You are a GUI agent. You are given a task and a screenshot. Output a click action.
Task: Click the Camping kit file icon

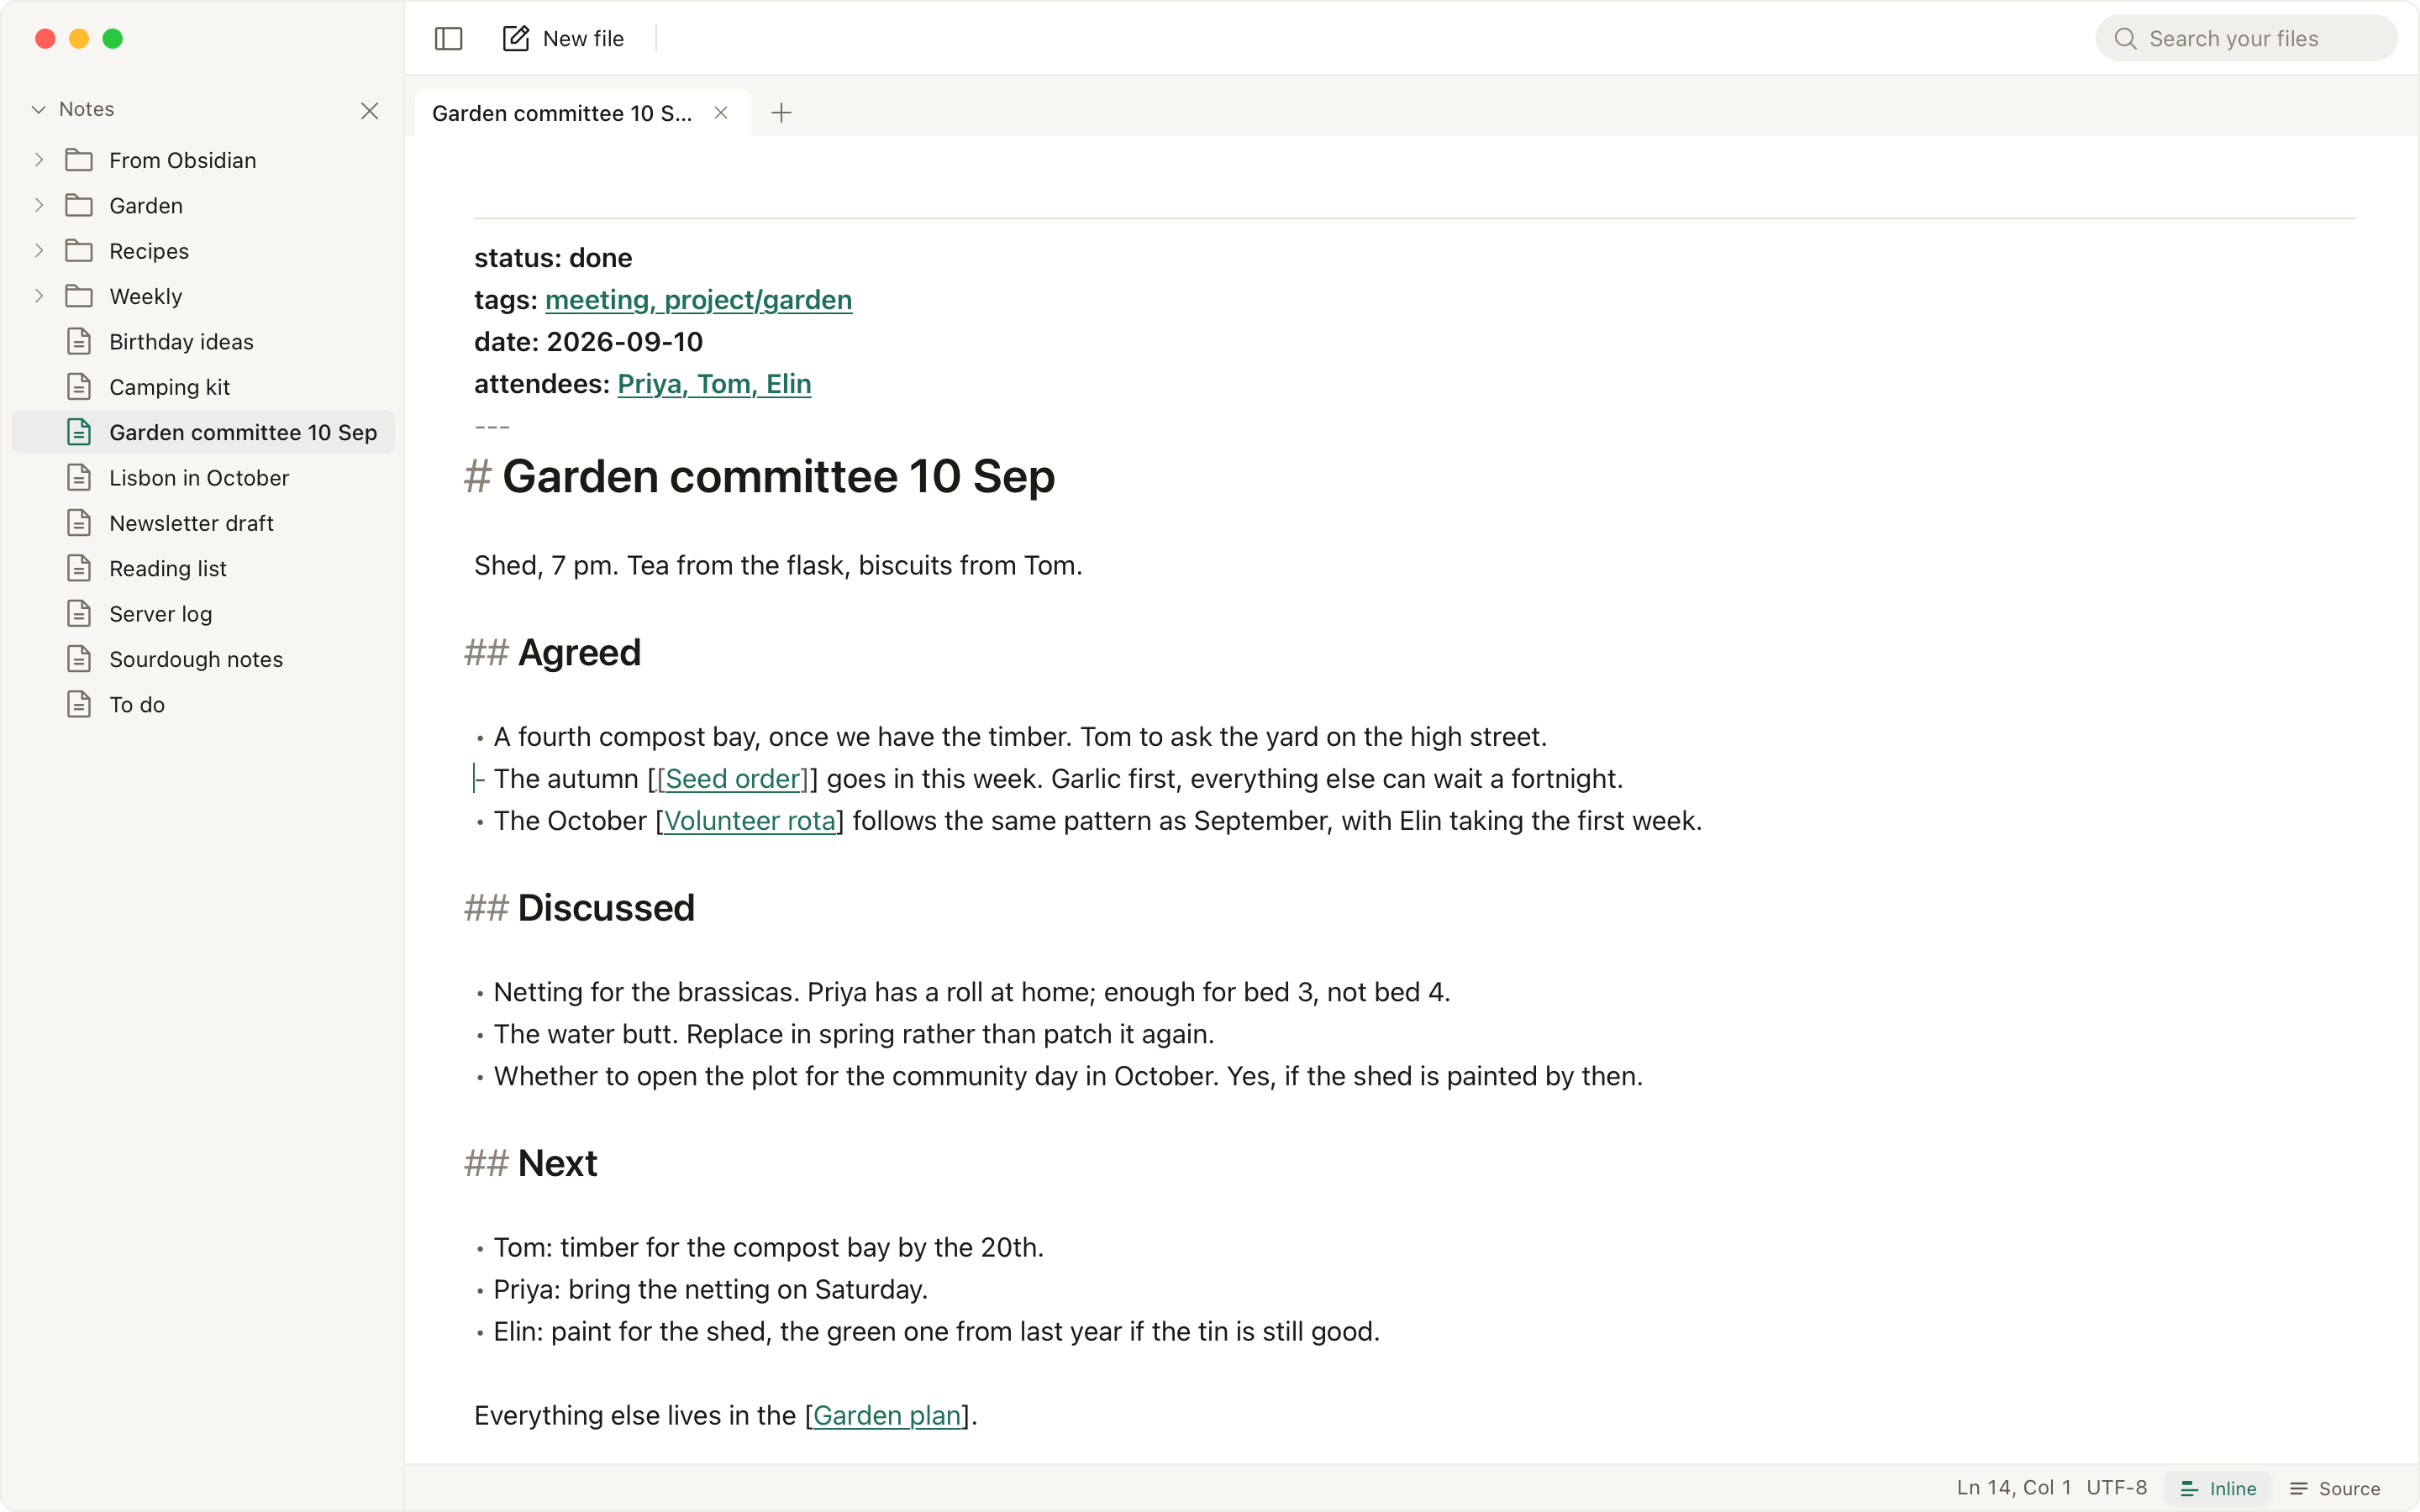click(x=79, y=387)
